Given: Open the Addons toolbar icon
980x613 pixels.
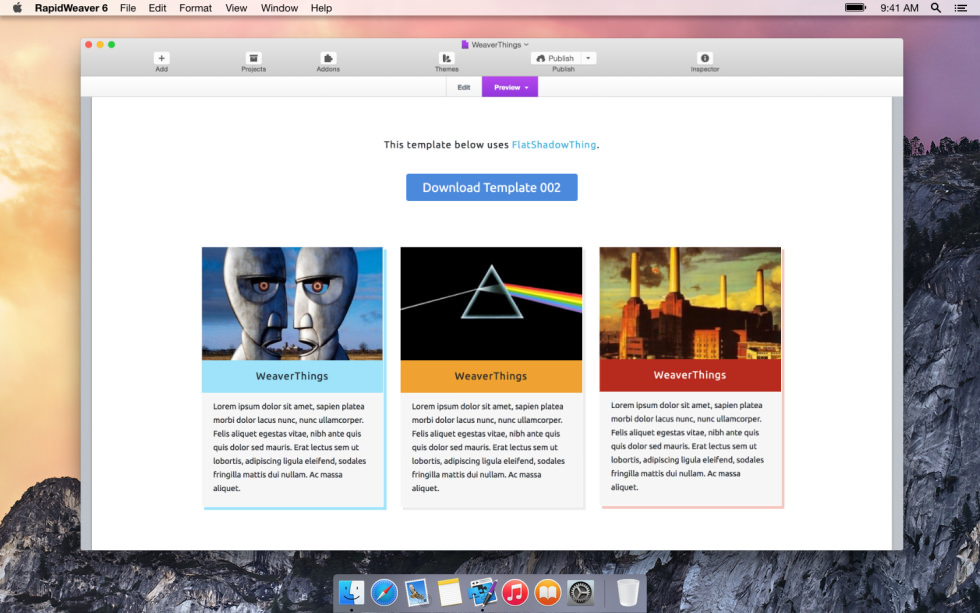Looking at the screenshot, I should [328, 58].
